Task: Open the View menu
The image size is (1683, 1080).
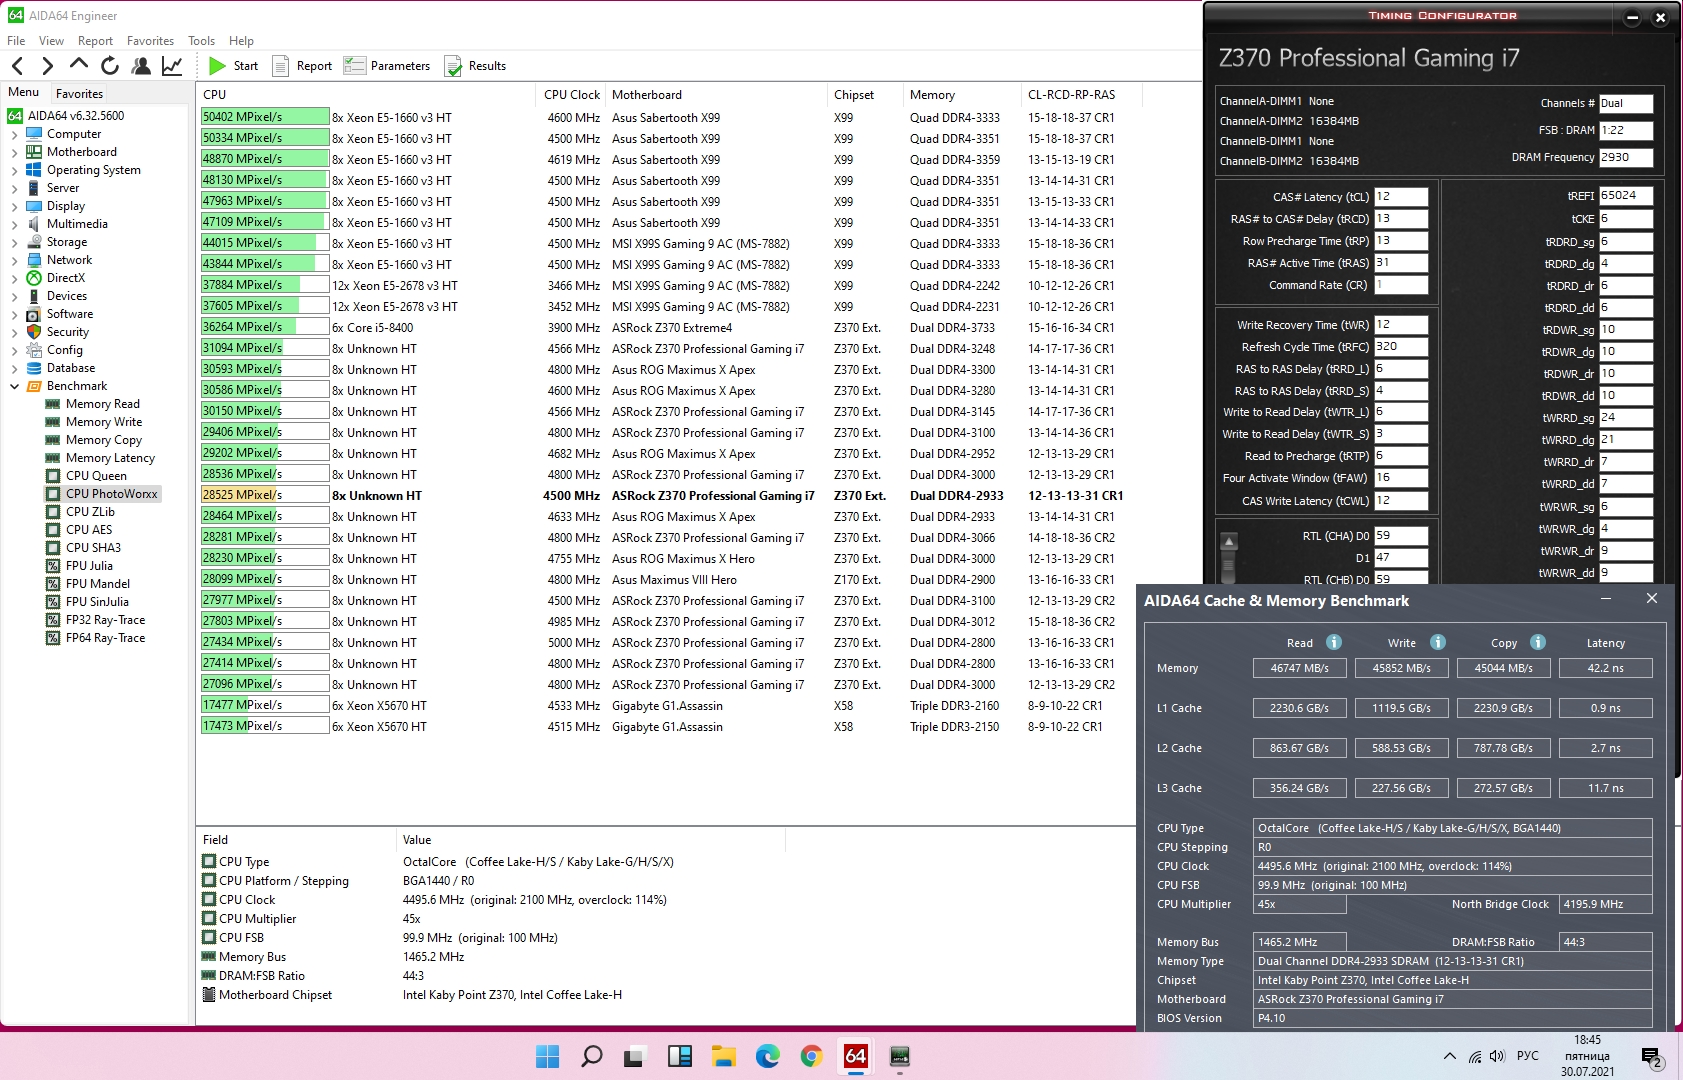Action: (x=51, y=41)
